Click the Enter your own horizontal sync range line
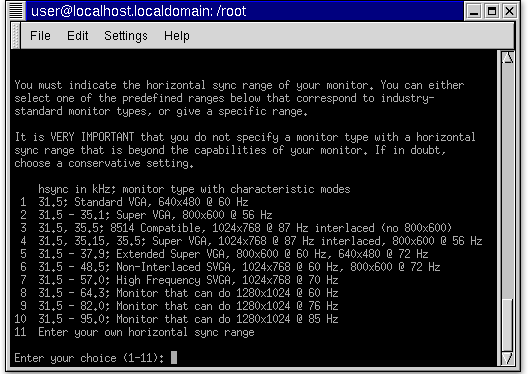 134,332
